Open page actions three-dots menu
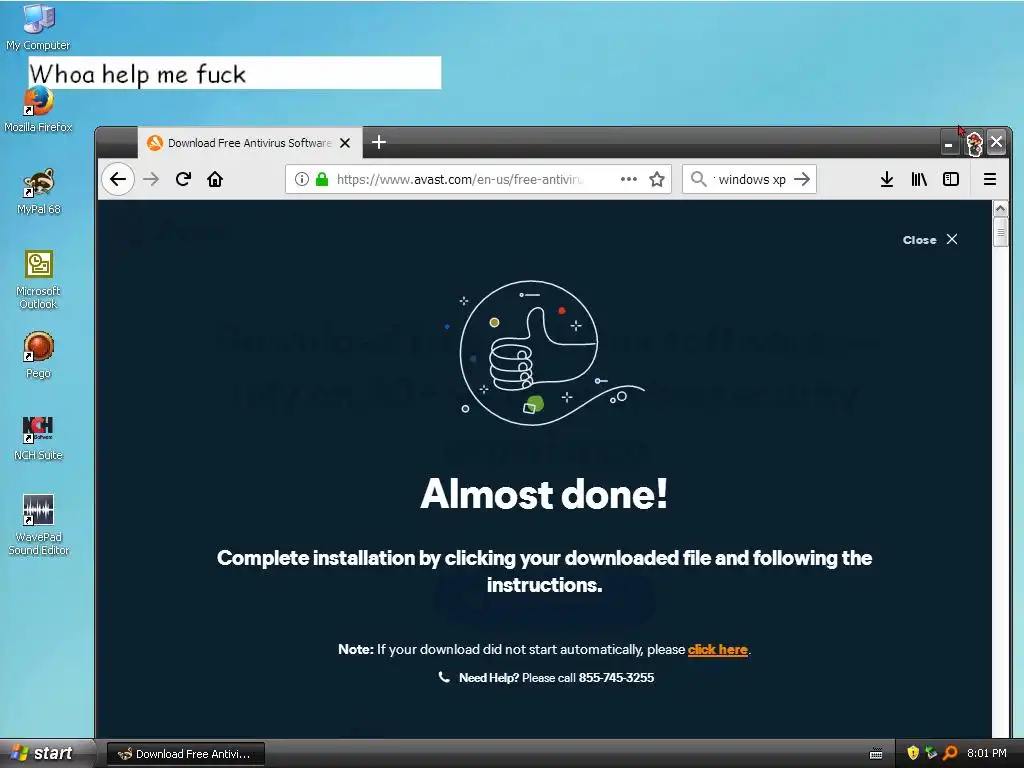The width and height of the screenshot is (1024, 768). point(628,179)
